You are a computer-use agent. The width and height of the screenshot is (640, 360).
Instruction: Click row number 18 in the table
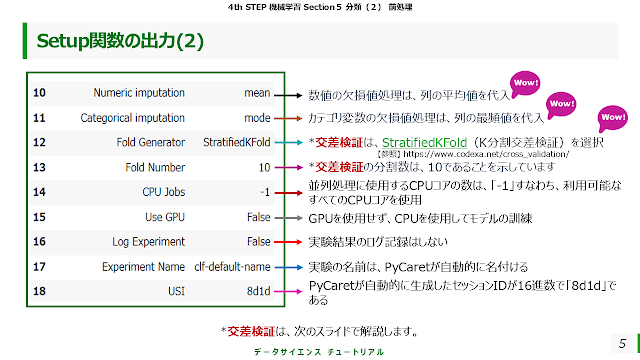pos(39,291)
